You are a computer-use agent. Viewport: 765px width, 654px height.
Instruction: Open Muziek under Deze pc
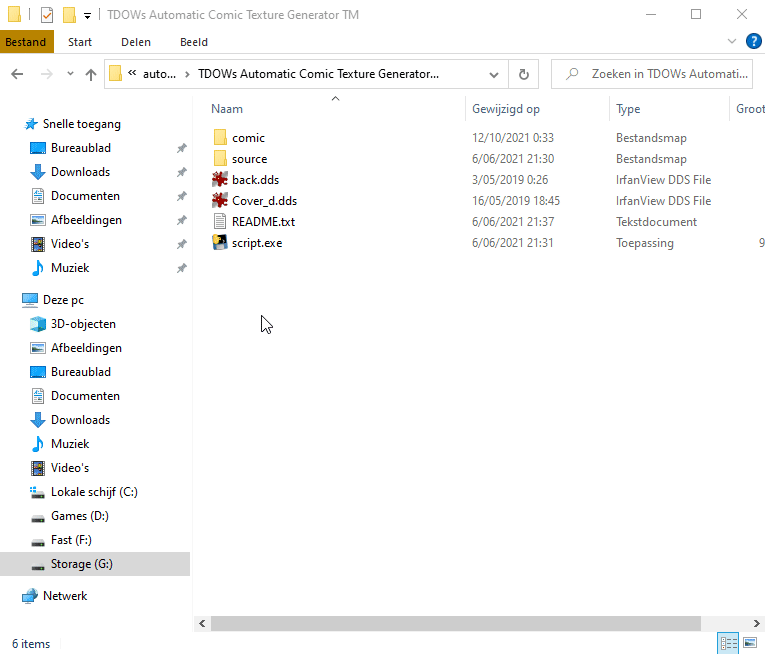pyautogui.click(x=70, y=443)
